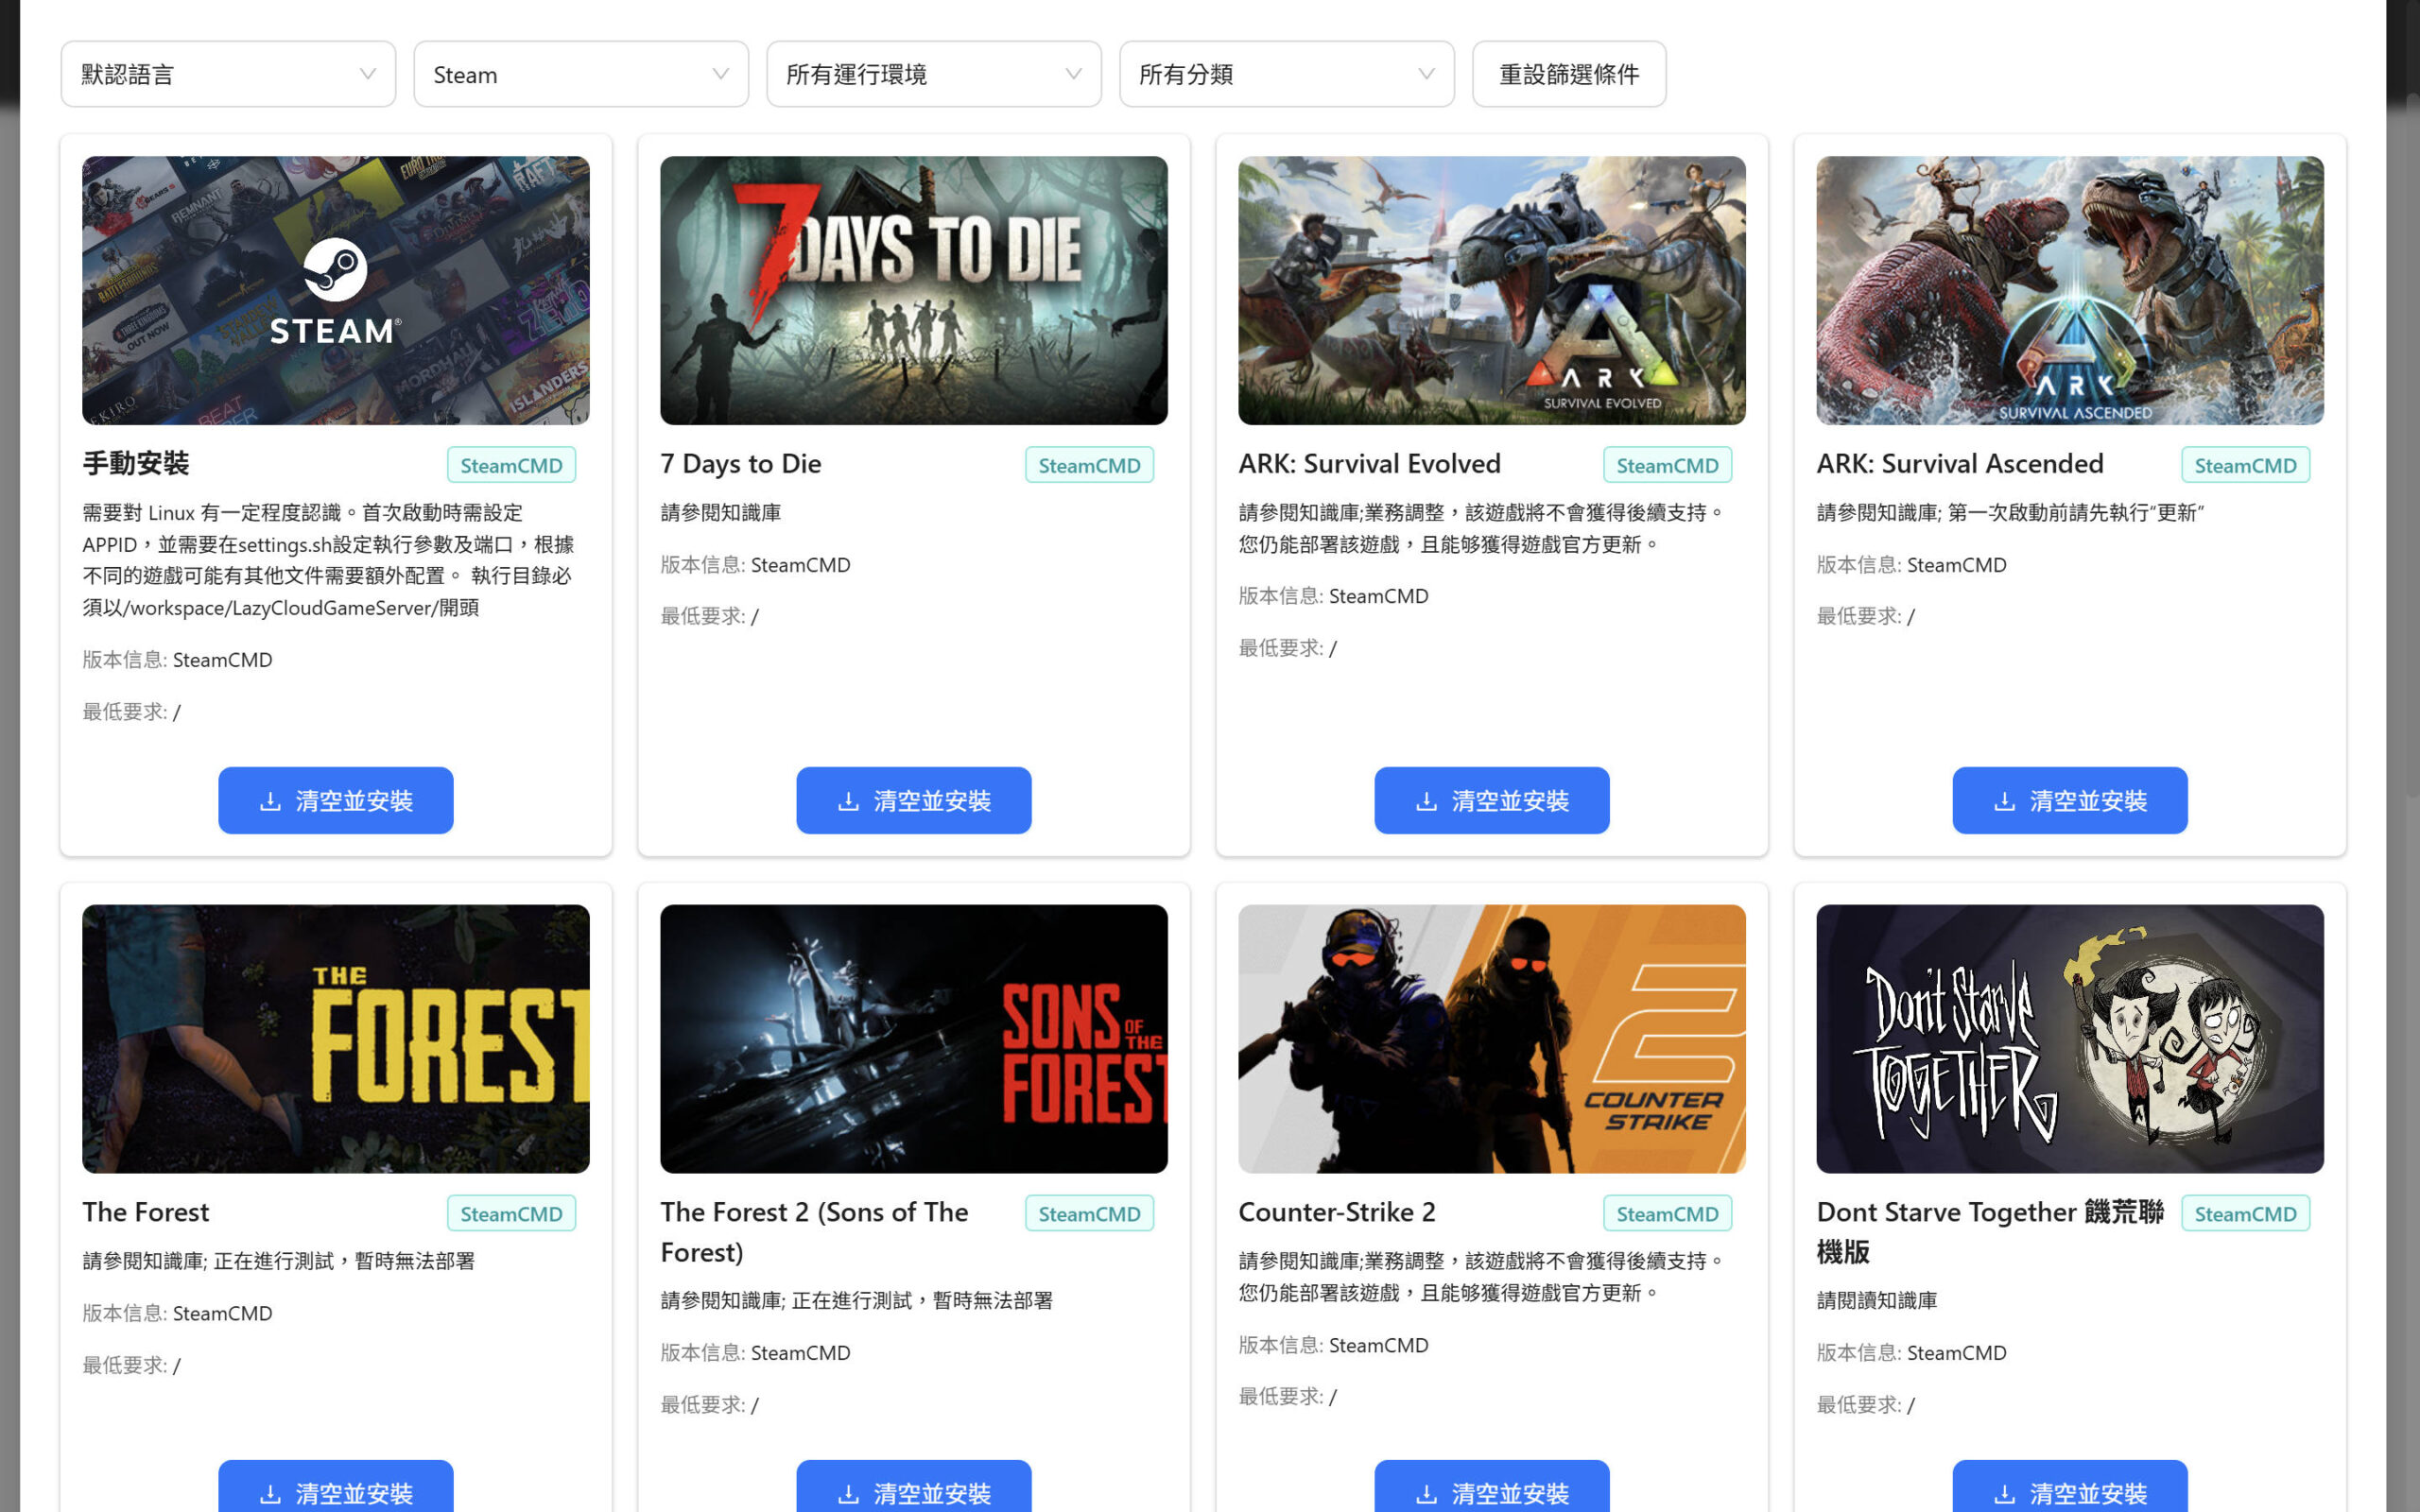Click SteamCMD tag on Dont Starve Together card
This screenshot has height=1512, width=2420.
(2245, 1213)
